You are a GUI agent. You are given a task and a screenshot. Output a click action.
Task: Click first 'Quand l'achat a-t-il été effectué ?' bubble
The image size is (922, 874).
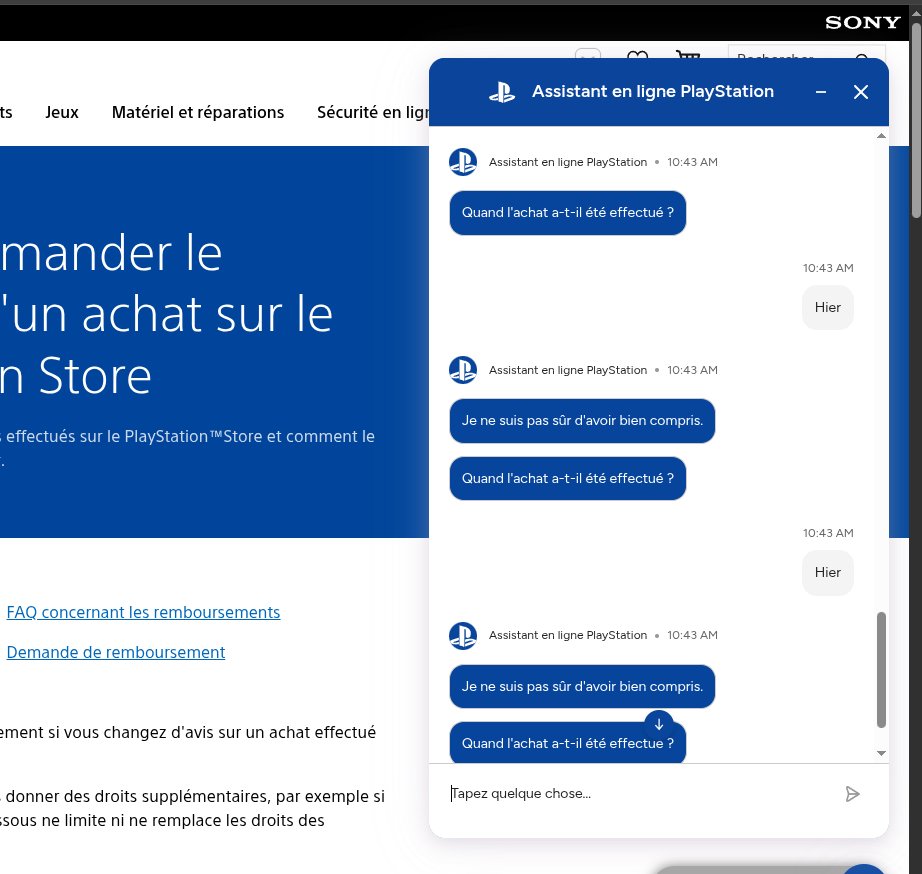point(567,213)
